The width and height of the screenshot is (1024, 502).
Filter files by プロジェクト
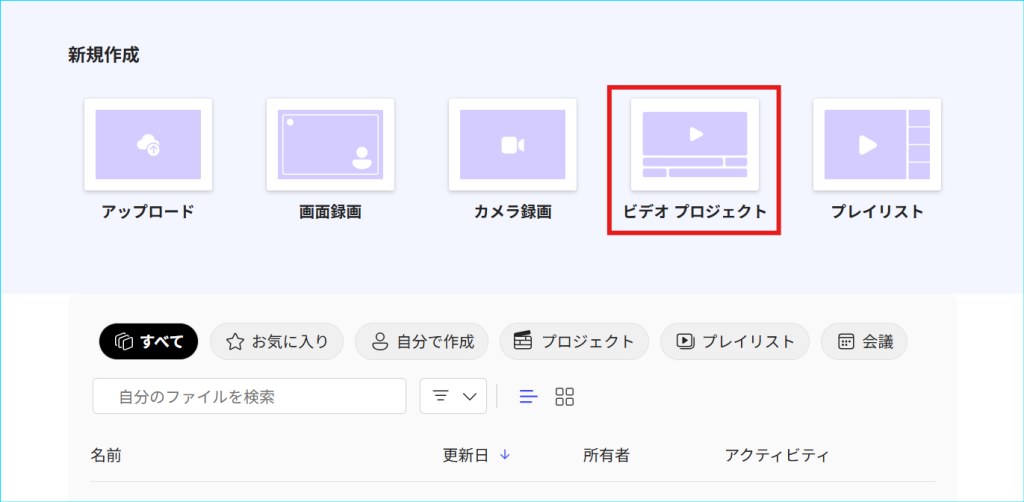coord(574,341)
